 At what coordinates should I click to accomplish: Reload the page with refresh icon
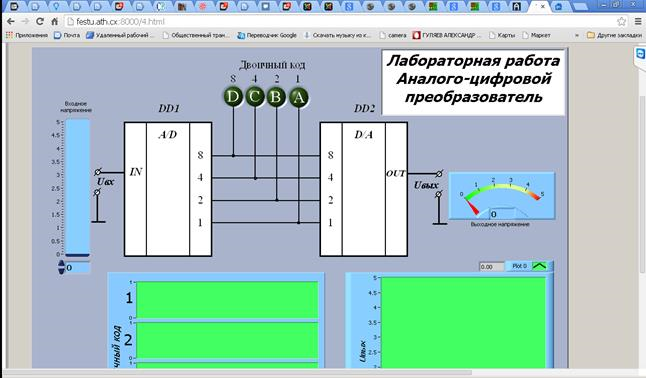(40, 21)
